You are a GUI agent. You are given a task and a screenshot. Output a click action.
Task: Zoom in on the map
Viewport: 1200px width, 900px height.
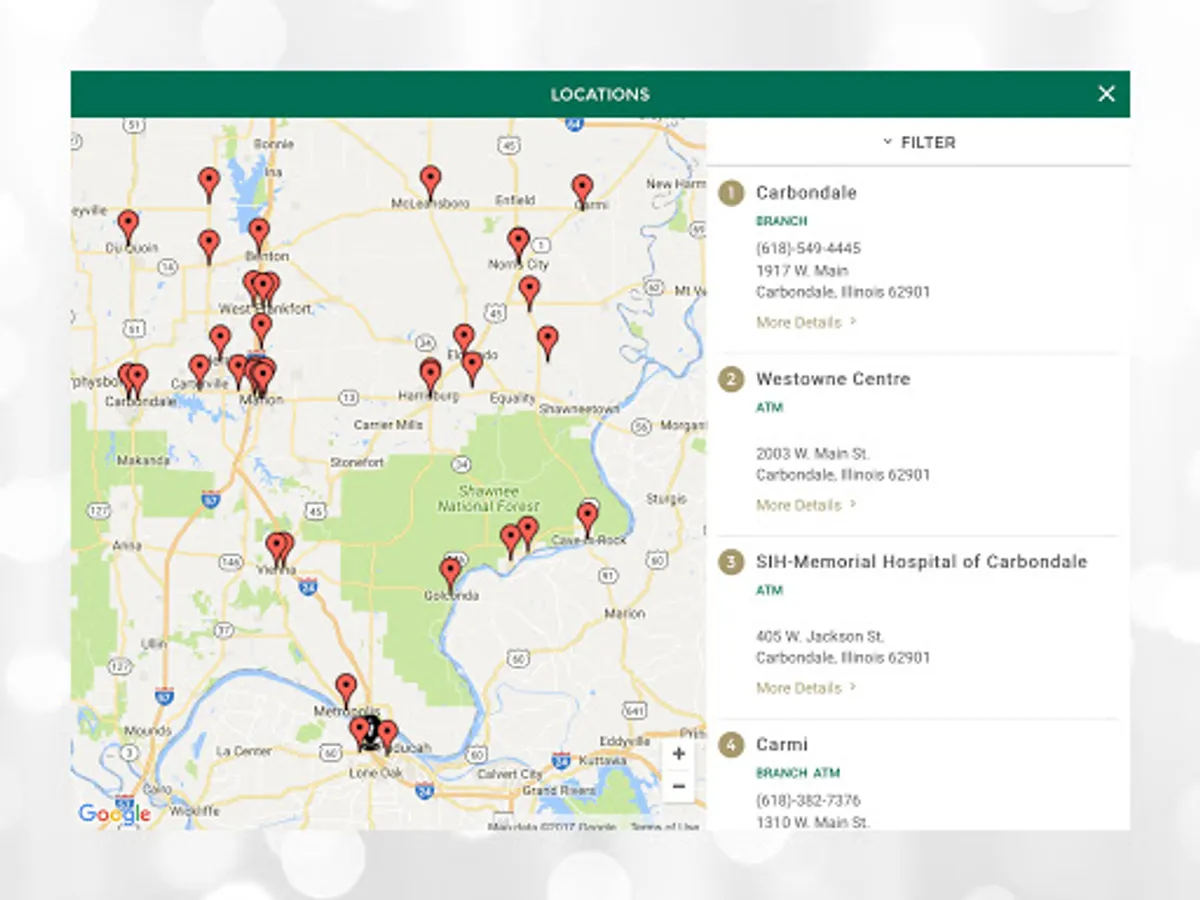[679, 754]
